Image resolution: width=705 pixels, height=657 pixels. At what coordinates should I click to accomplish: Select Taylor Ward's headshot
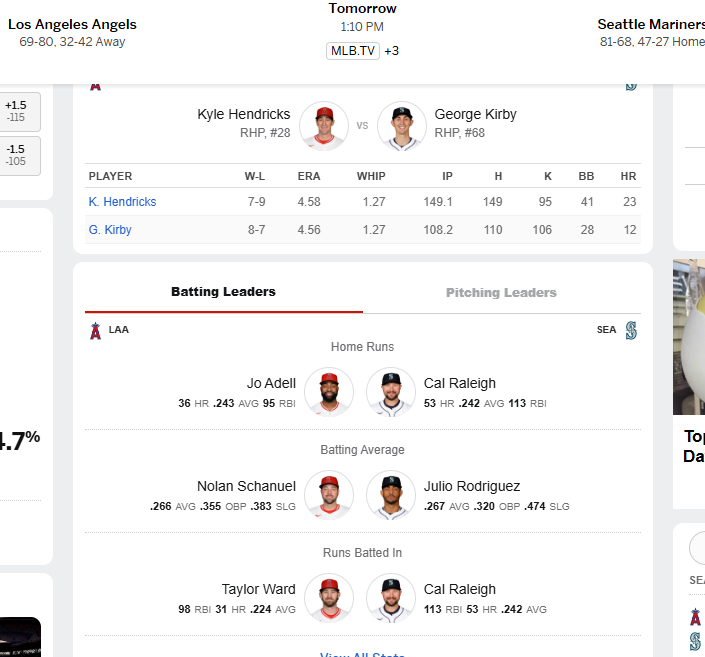point(329,598)
